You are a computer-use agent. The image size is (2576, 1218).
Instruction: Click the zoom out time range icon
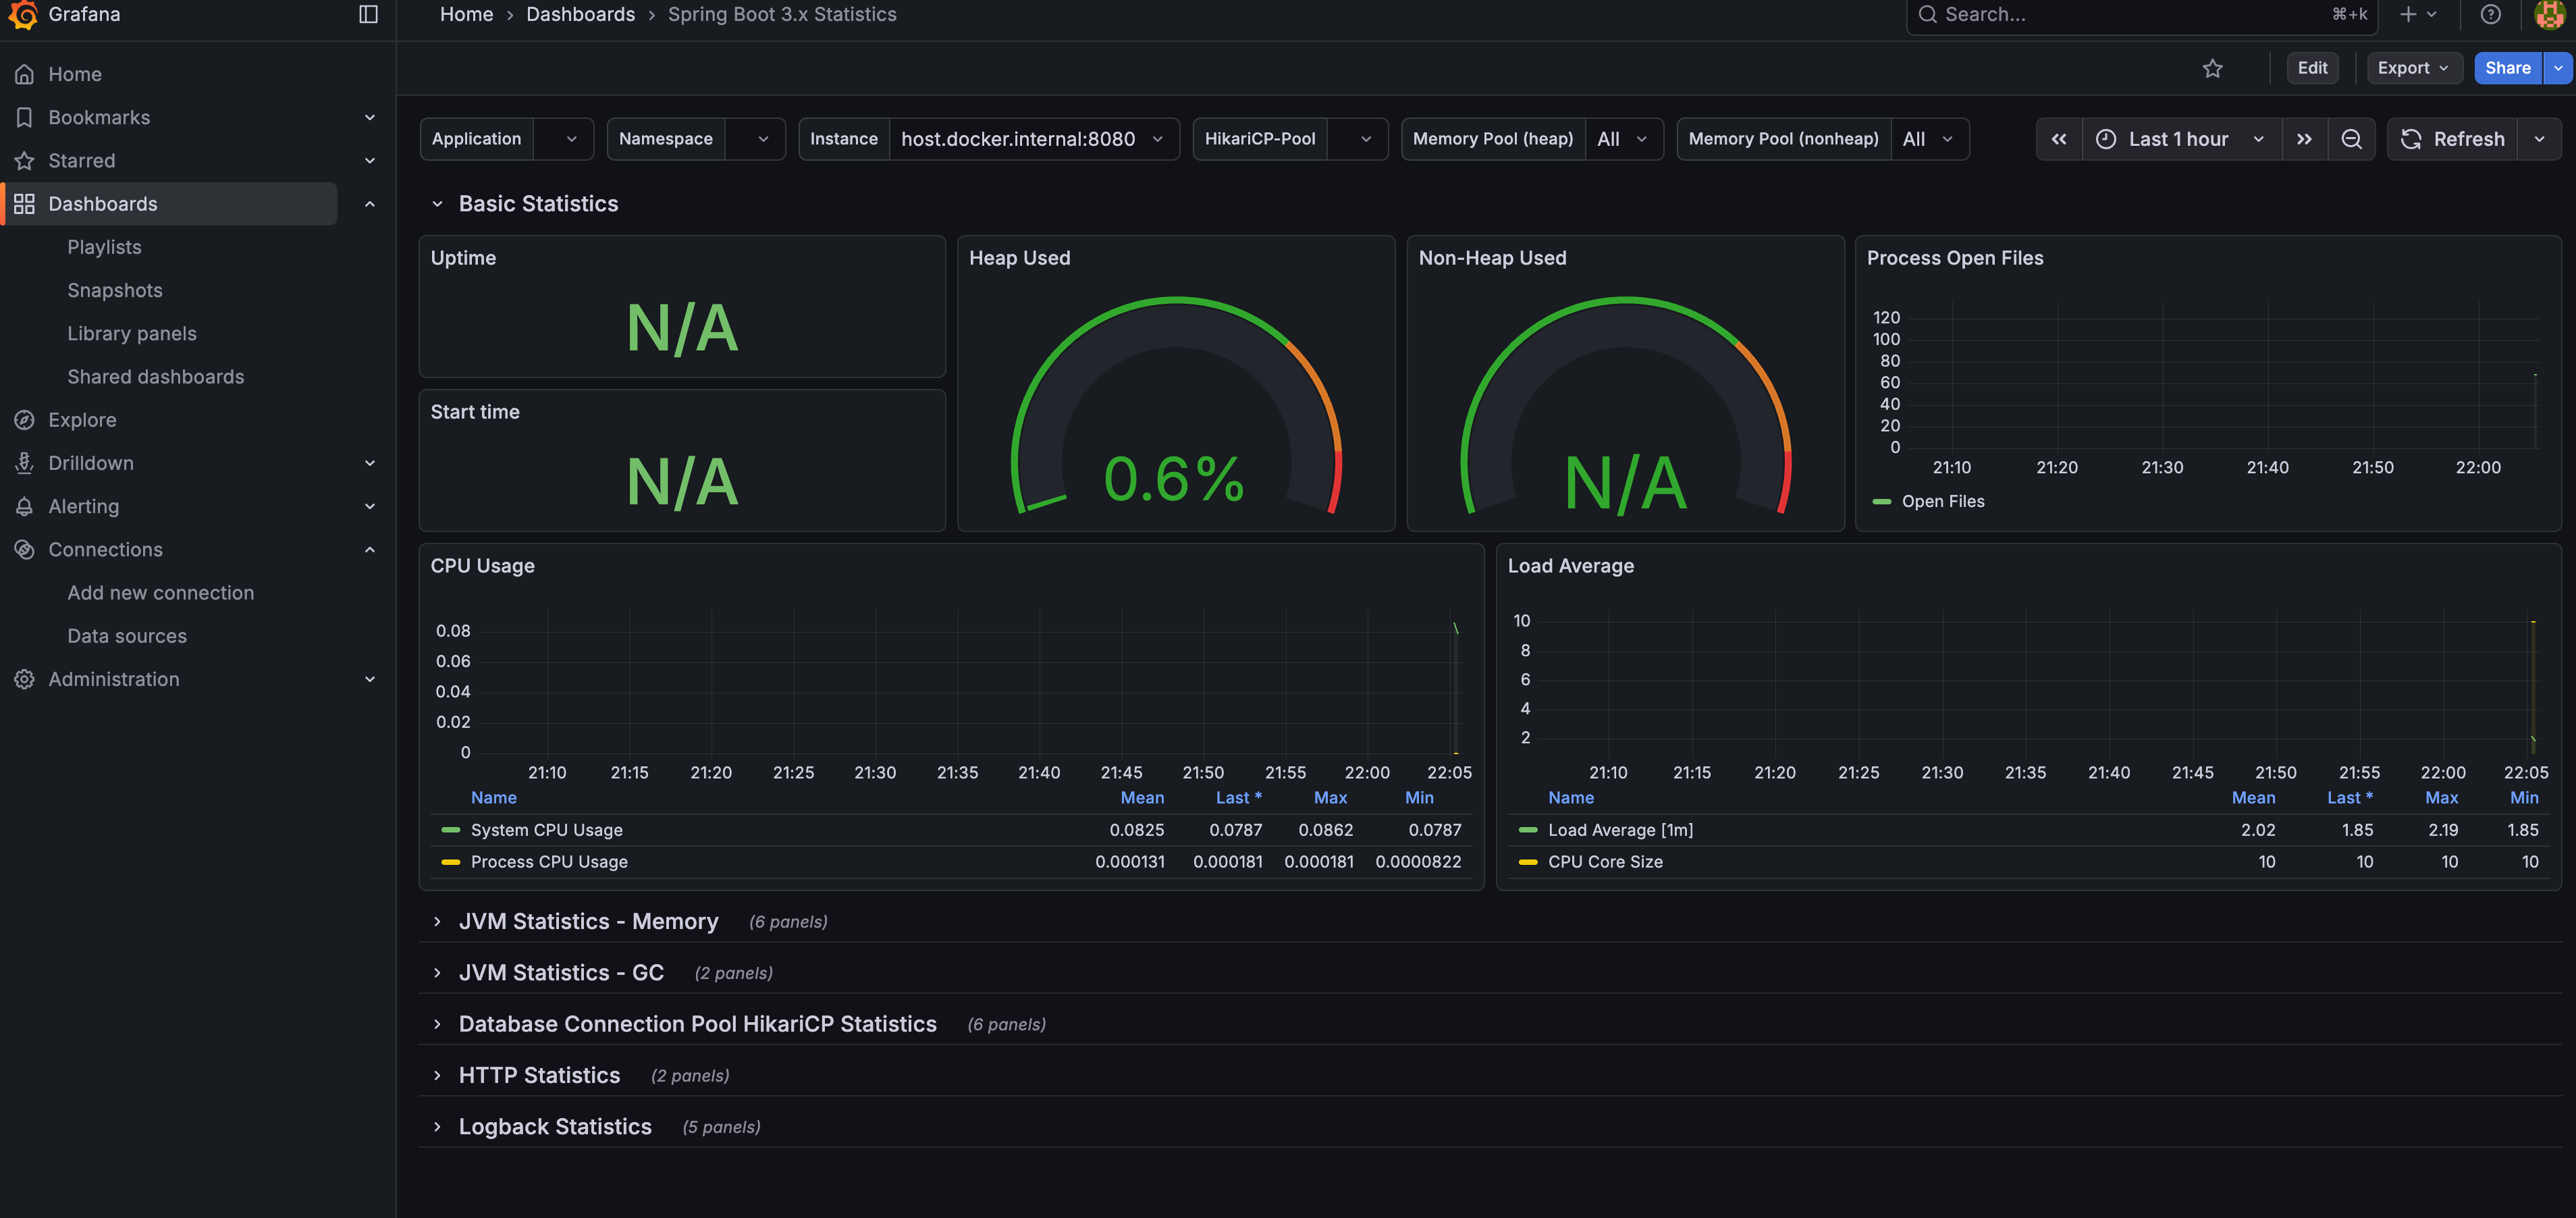point(2351,139)
